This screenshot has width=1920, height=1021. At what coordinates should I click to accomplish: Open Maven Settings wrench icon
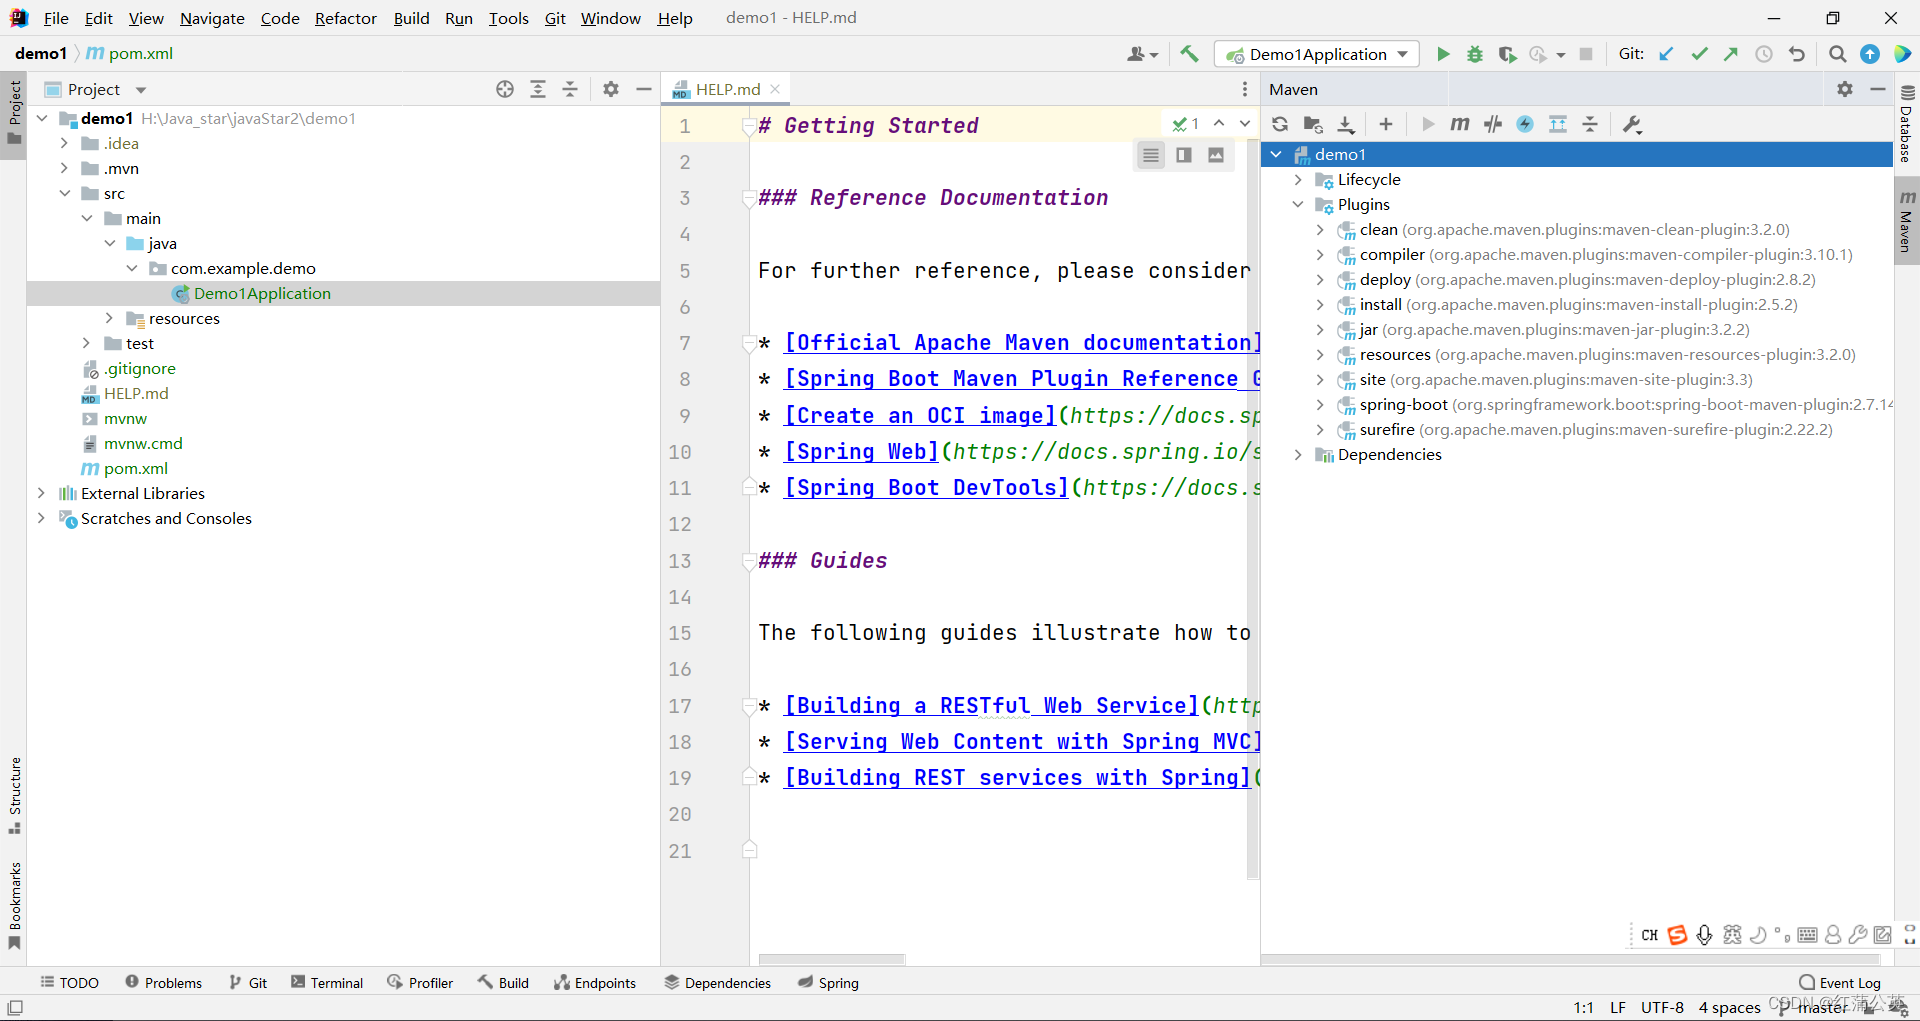tap(1632, 124)
